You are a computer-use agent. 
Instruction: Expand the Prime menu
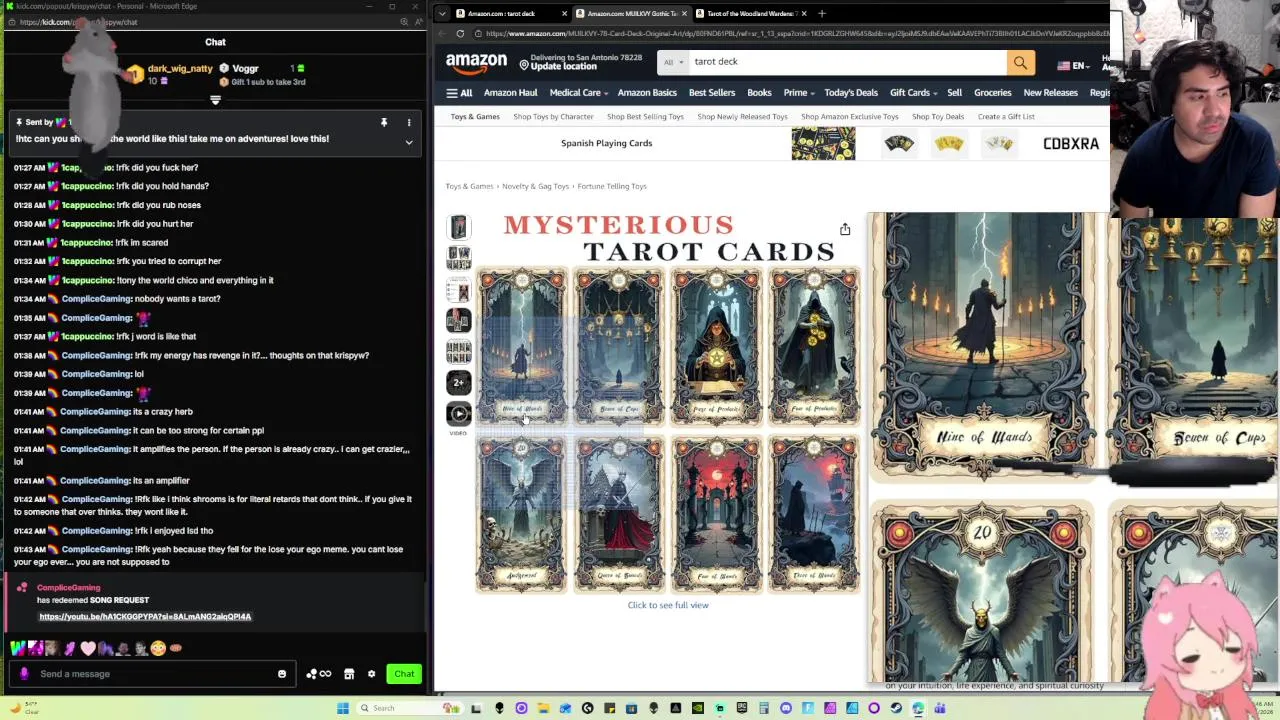pos(798,93)
